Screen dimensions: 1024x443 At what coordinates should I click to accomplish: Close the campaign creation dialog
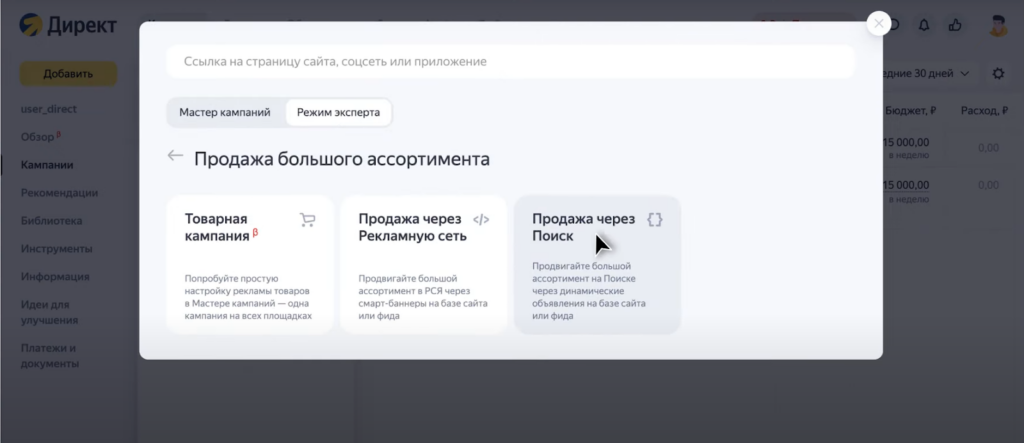point(878,24)
